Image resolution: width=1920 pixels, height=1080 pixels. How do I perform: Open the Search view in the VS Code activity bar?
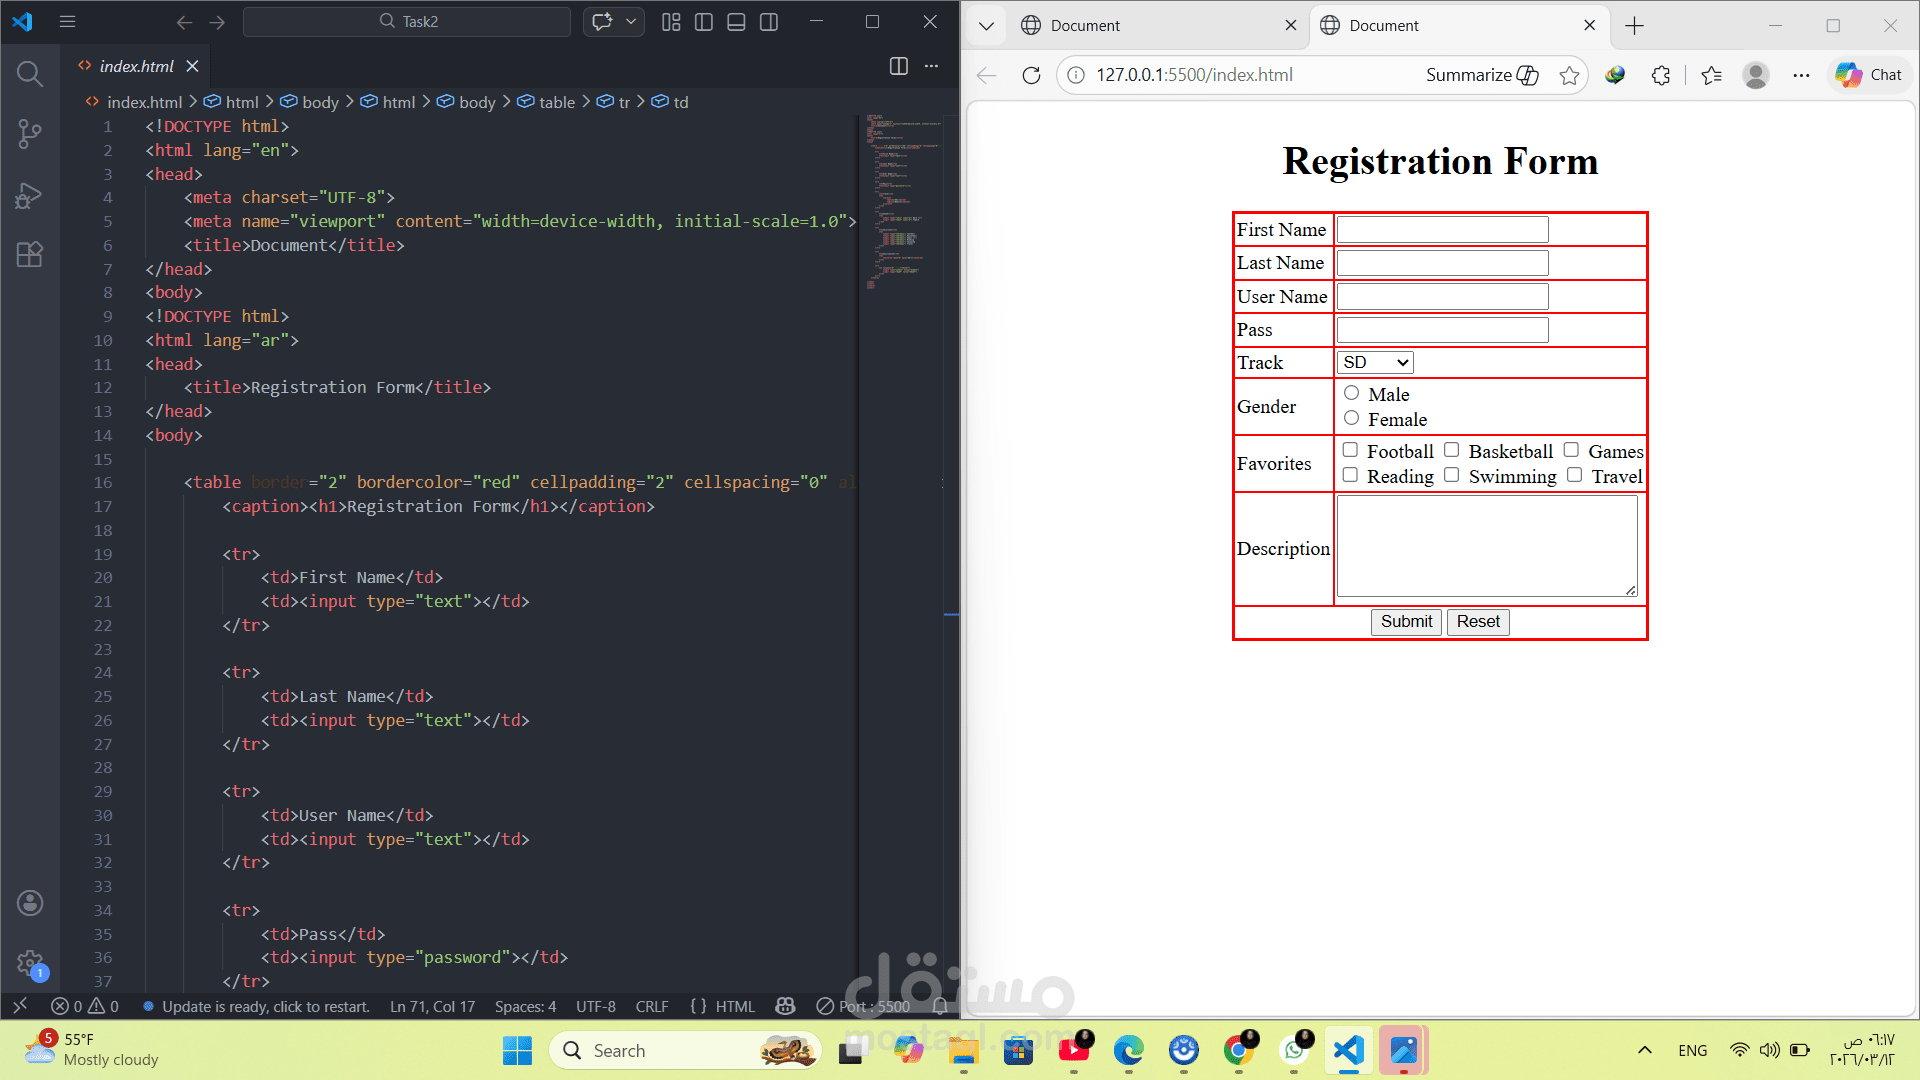pyautogui.click(x=30, y=74)
